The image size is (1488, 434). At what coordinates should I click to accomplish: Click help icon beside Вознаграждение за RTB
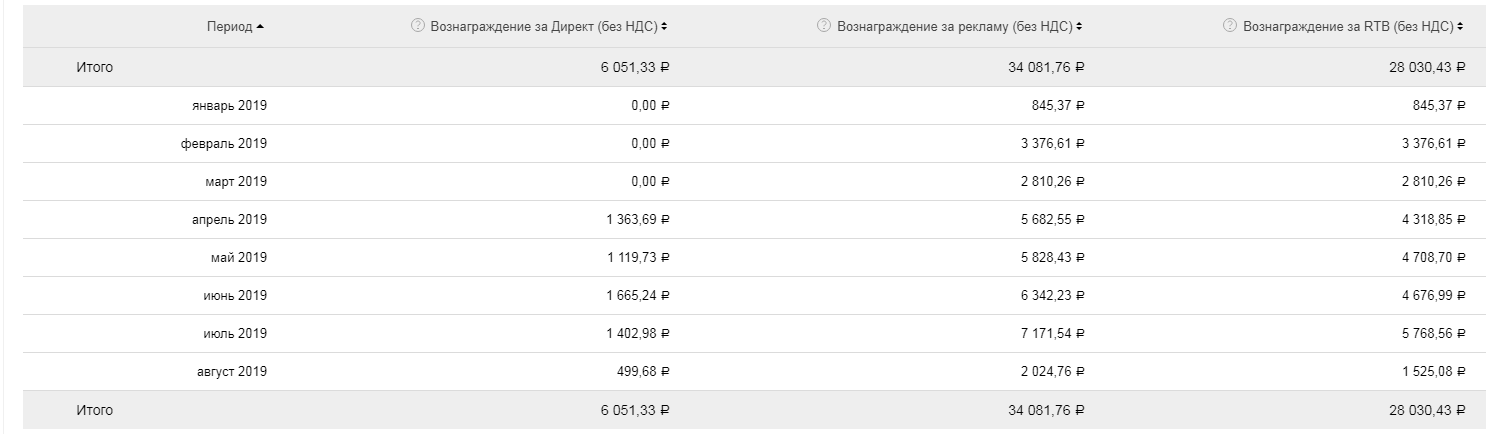(x=1230, y=25)
